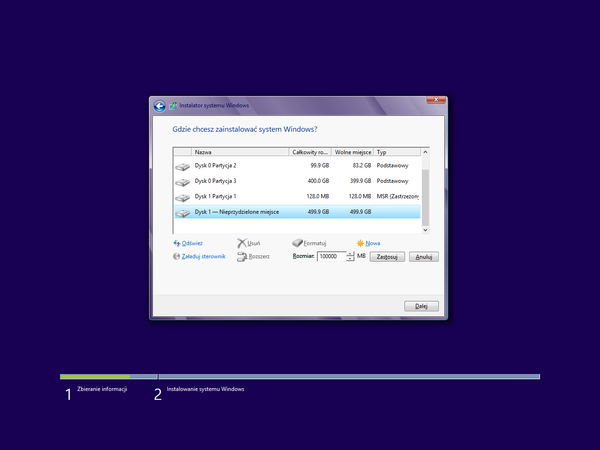The image size is (600, 450).
Task: Click the Rozmiar size input field
Action: pyautogui.click(x=331, y=257)
